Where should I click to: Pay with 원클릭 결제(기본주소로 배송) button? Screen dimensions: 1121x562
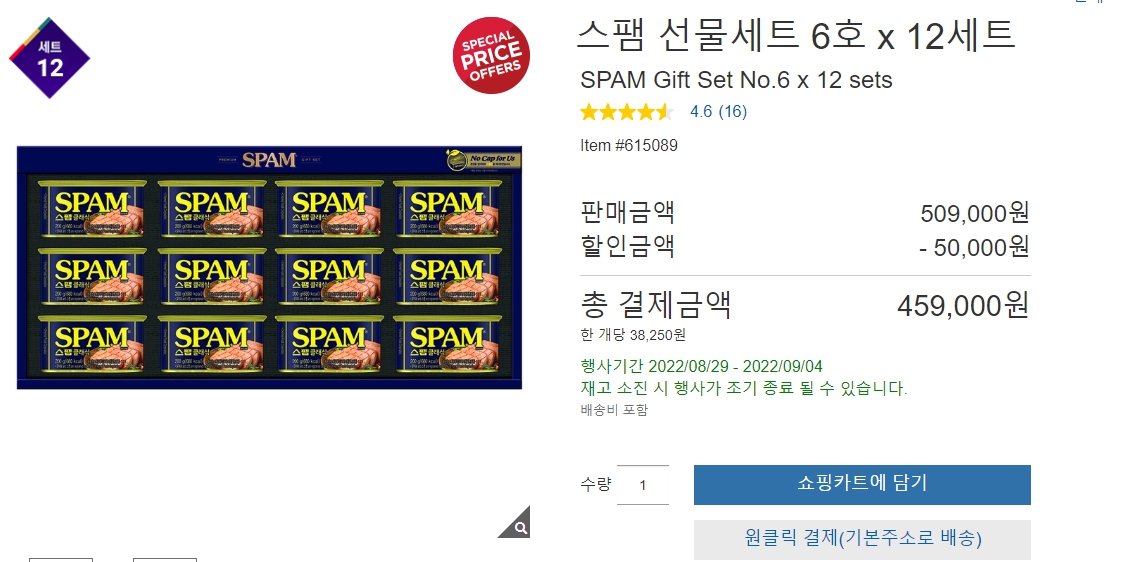pos(862,538)
